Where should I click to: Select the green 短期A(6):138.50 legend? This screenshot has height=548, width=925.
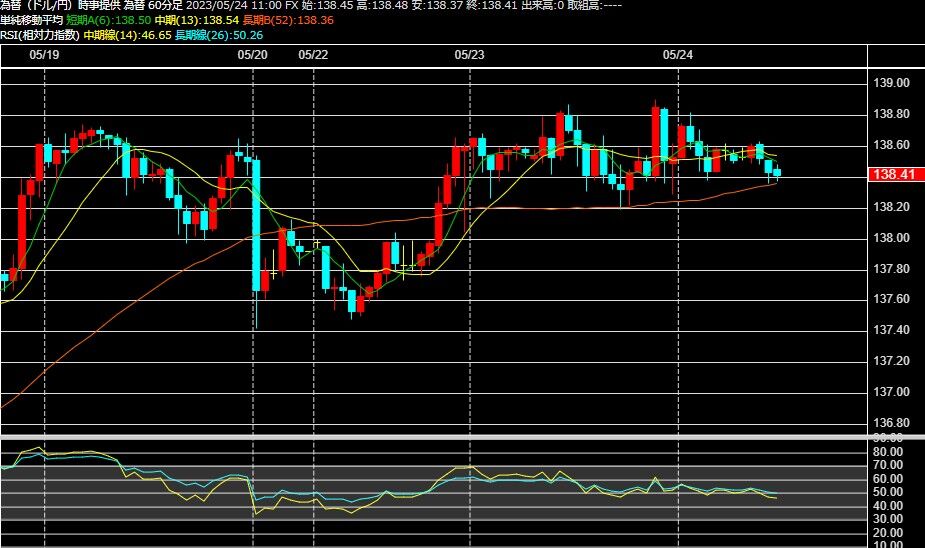[109, 20]
